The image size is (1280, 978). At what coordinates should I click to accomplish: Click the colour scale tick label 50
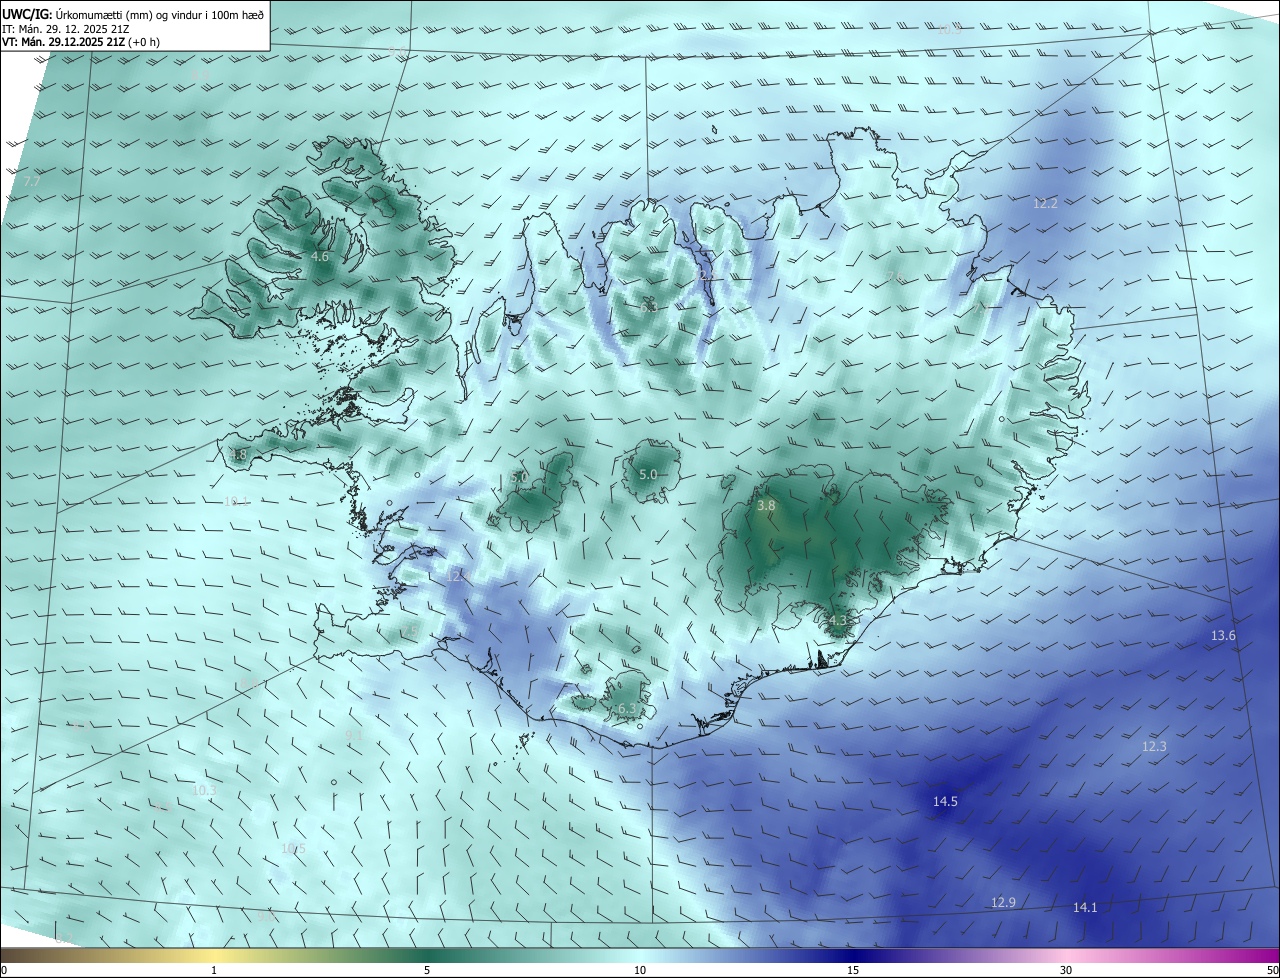(x=1272, y=970)
